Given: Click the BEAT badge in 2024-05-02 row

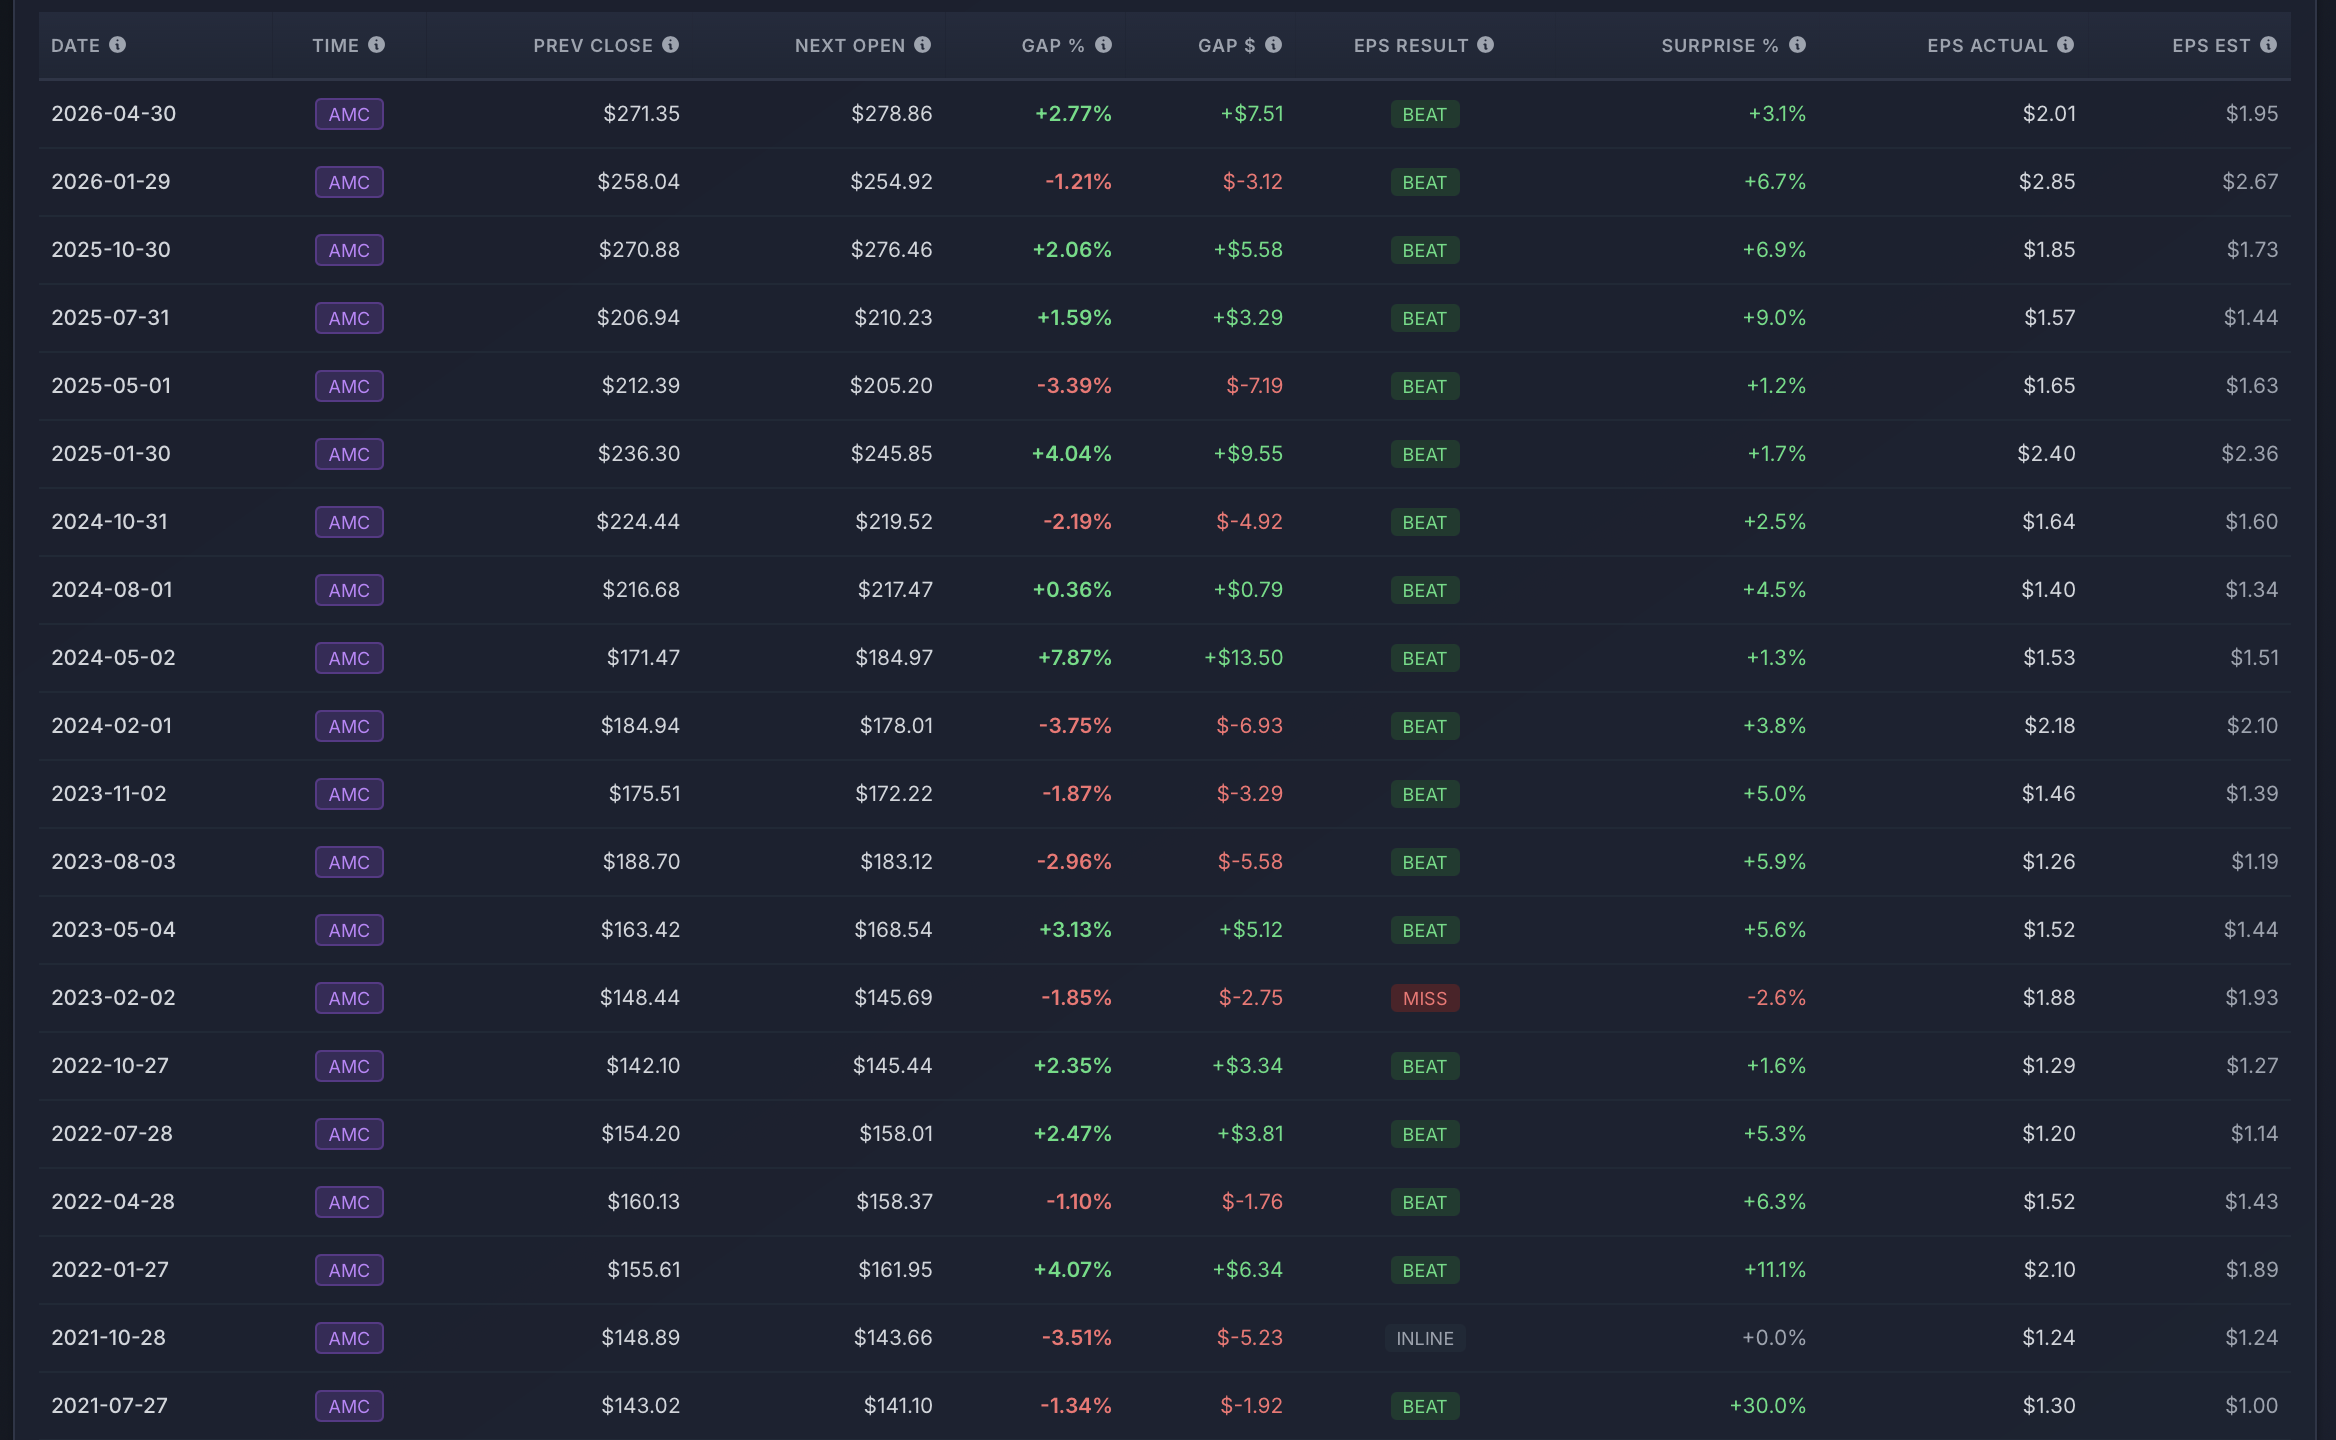Looking at the screenshot, I should click(x=1425, y=658).
